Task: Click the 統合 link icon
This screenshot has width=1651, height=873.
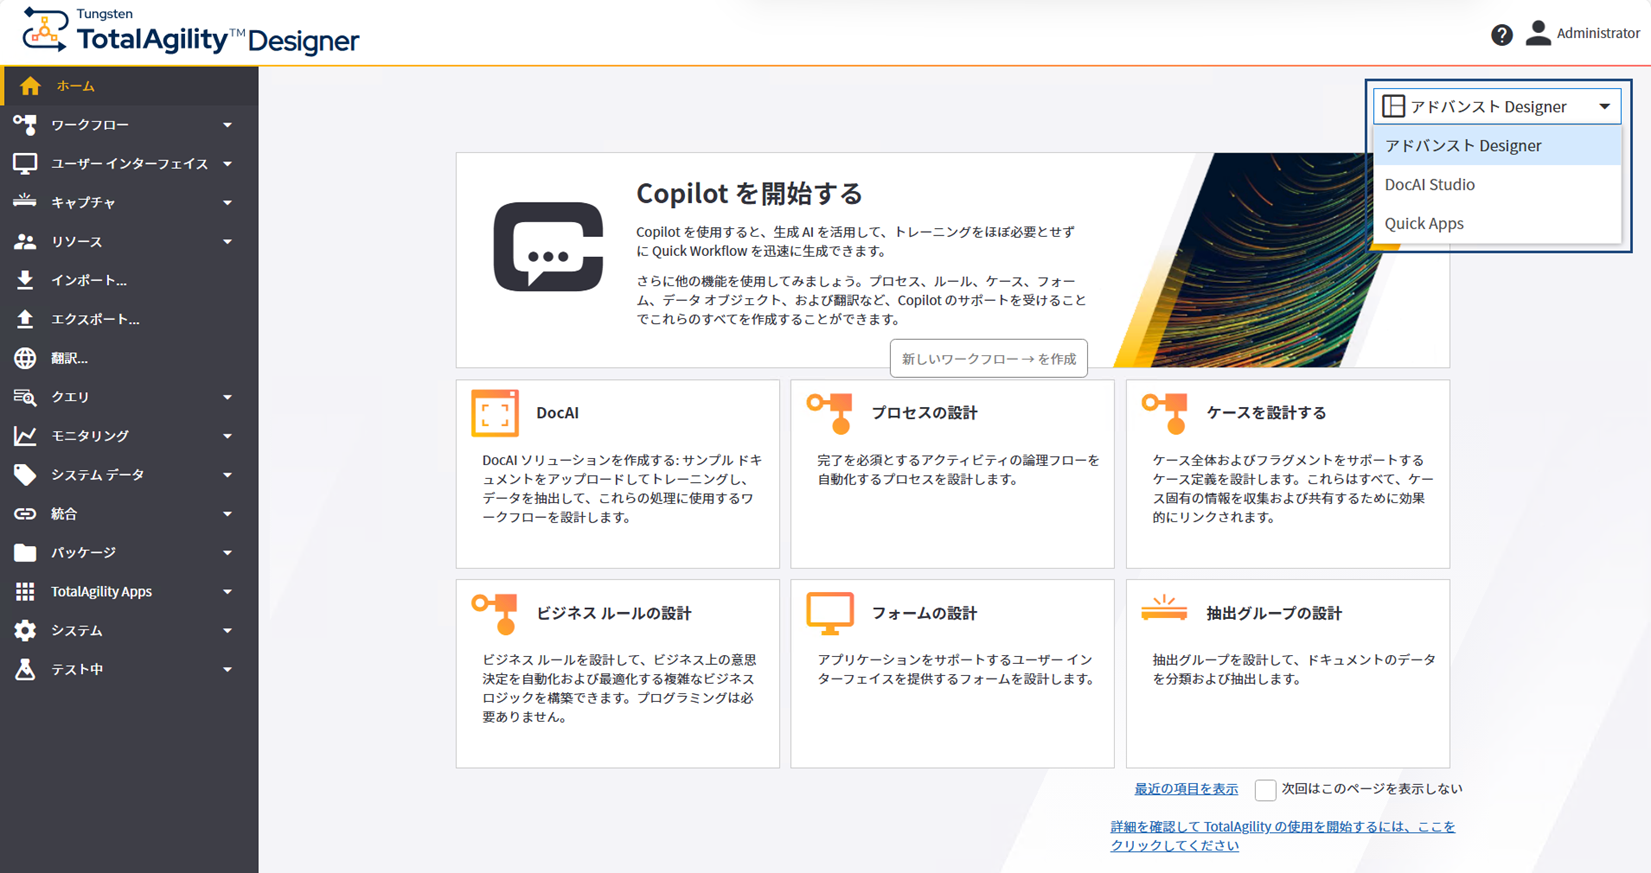Action: 25,514
